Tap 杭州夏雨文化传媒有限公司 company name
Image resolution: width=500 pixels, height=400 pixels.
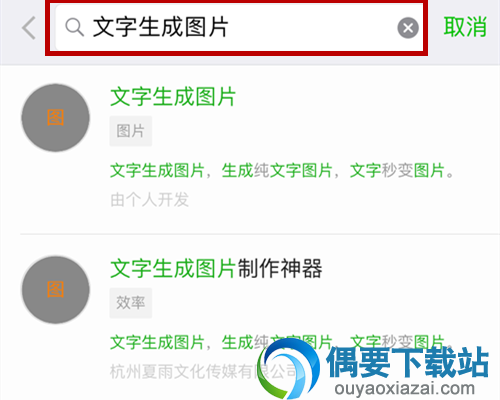point(203,372)
